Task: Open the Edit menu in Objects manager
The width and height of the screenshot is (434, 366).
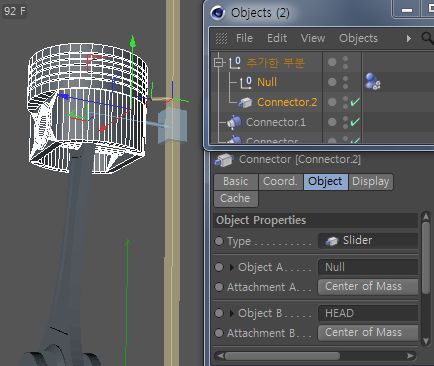Action: pyautogui.click(x=277, y=38)
